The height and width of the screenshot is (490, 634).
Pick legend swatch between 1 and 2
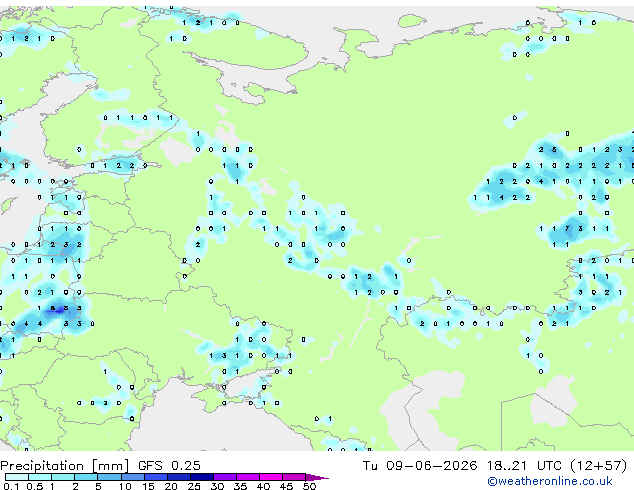tap(63, 477)
